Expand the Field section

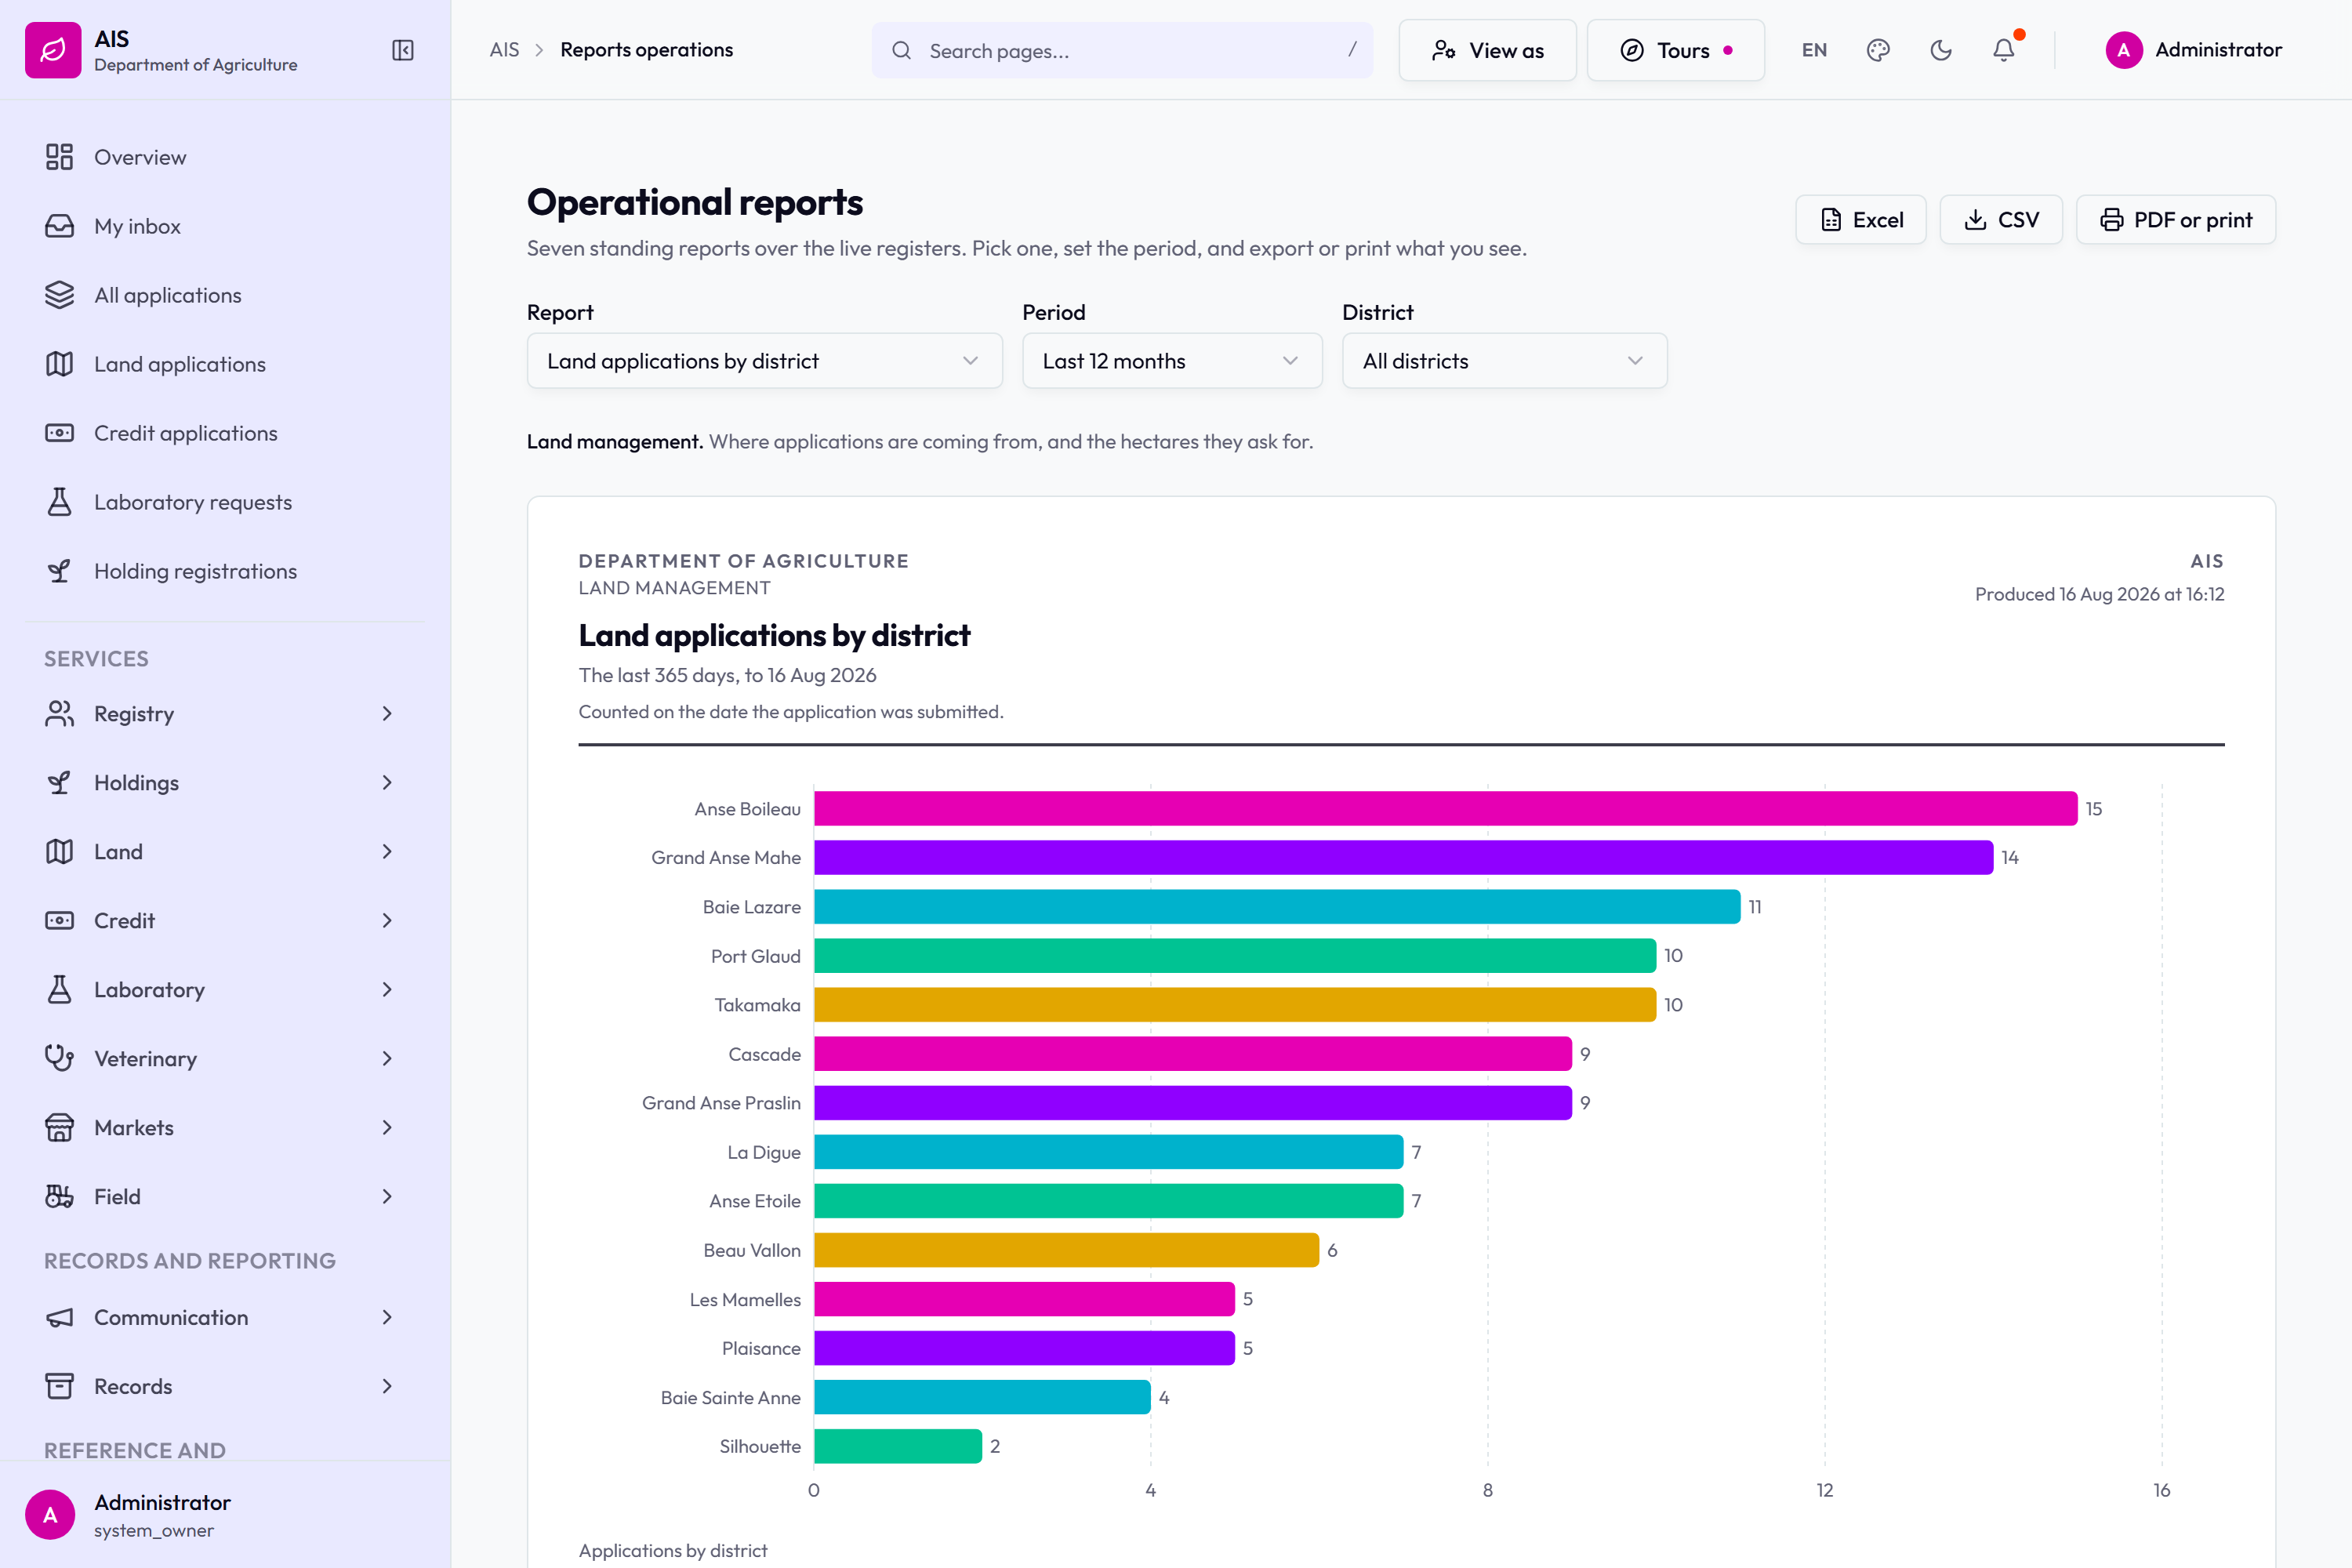(x=224, y=1197)
